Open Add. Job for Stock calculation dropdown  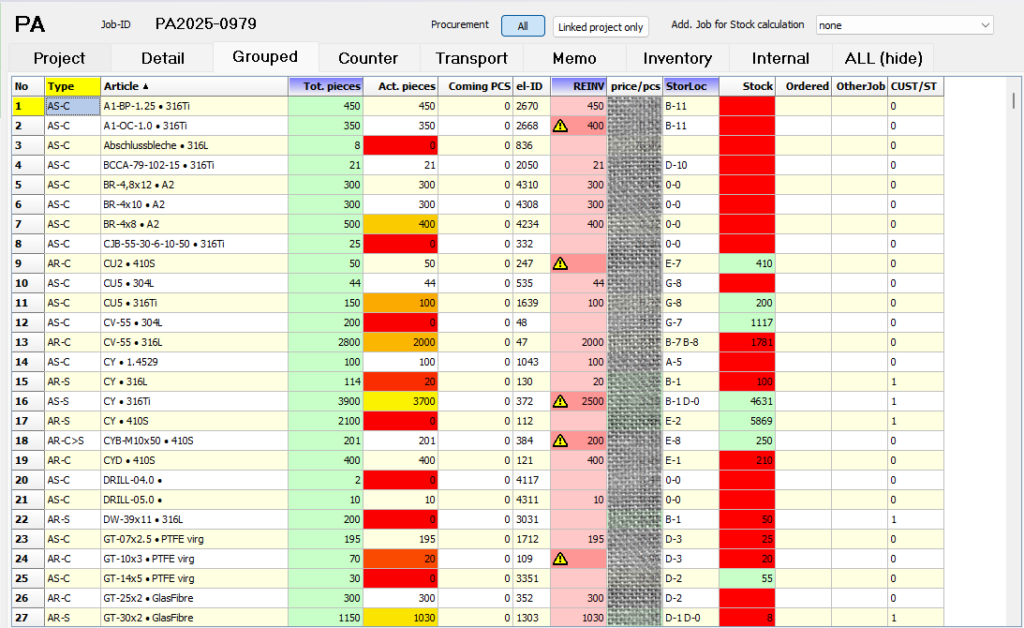[x=904, y=25]
